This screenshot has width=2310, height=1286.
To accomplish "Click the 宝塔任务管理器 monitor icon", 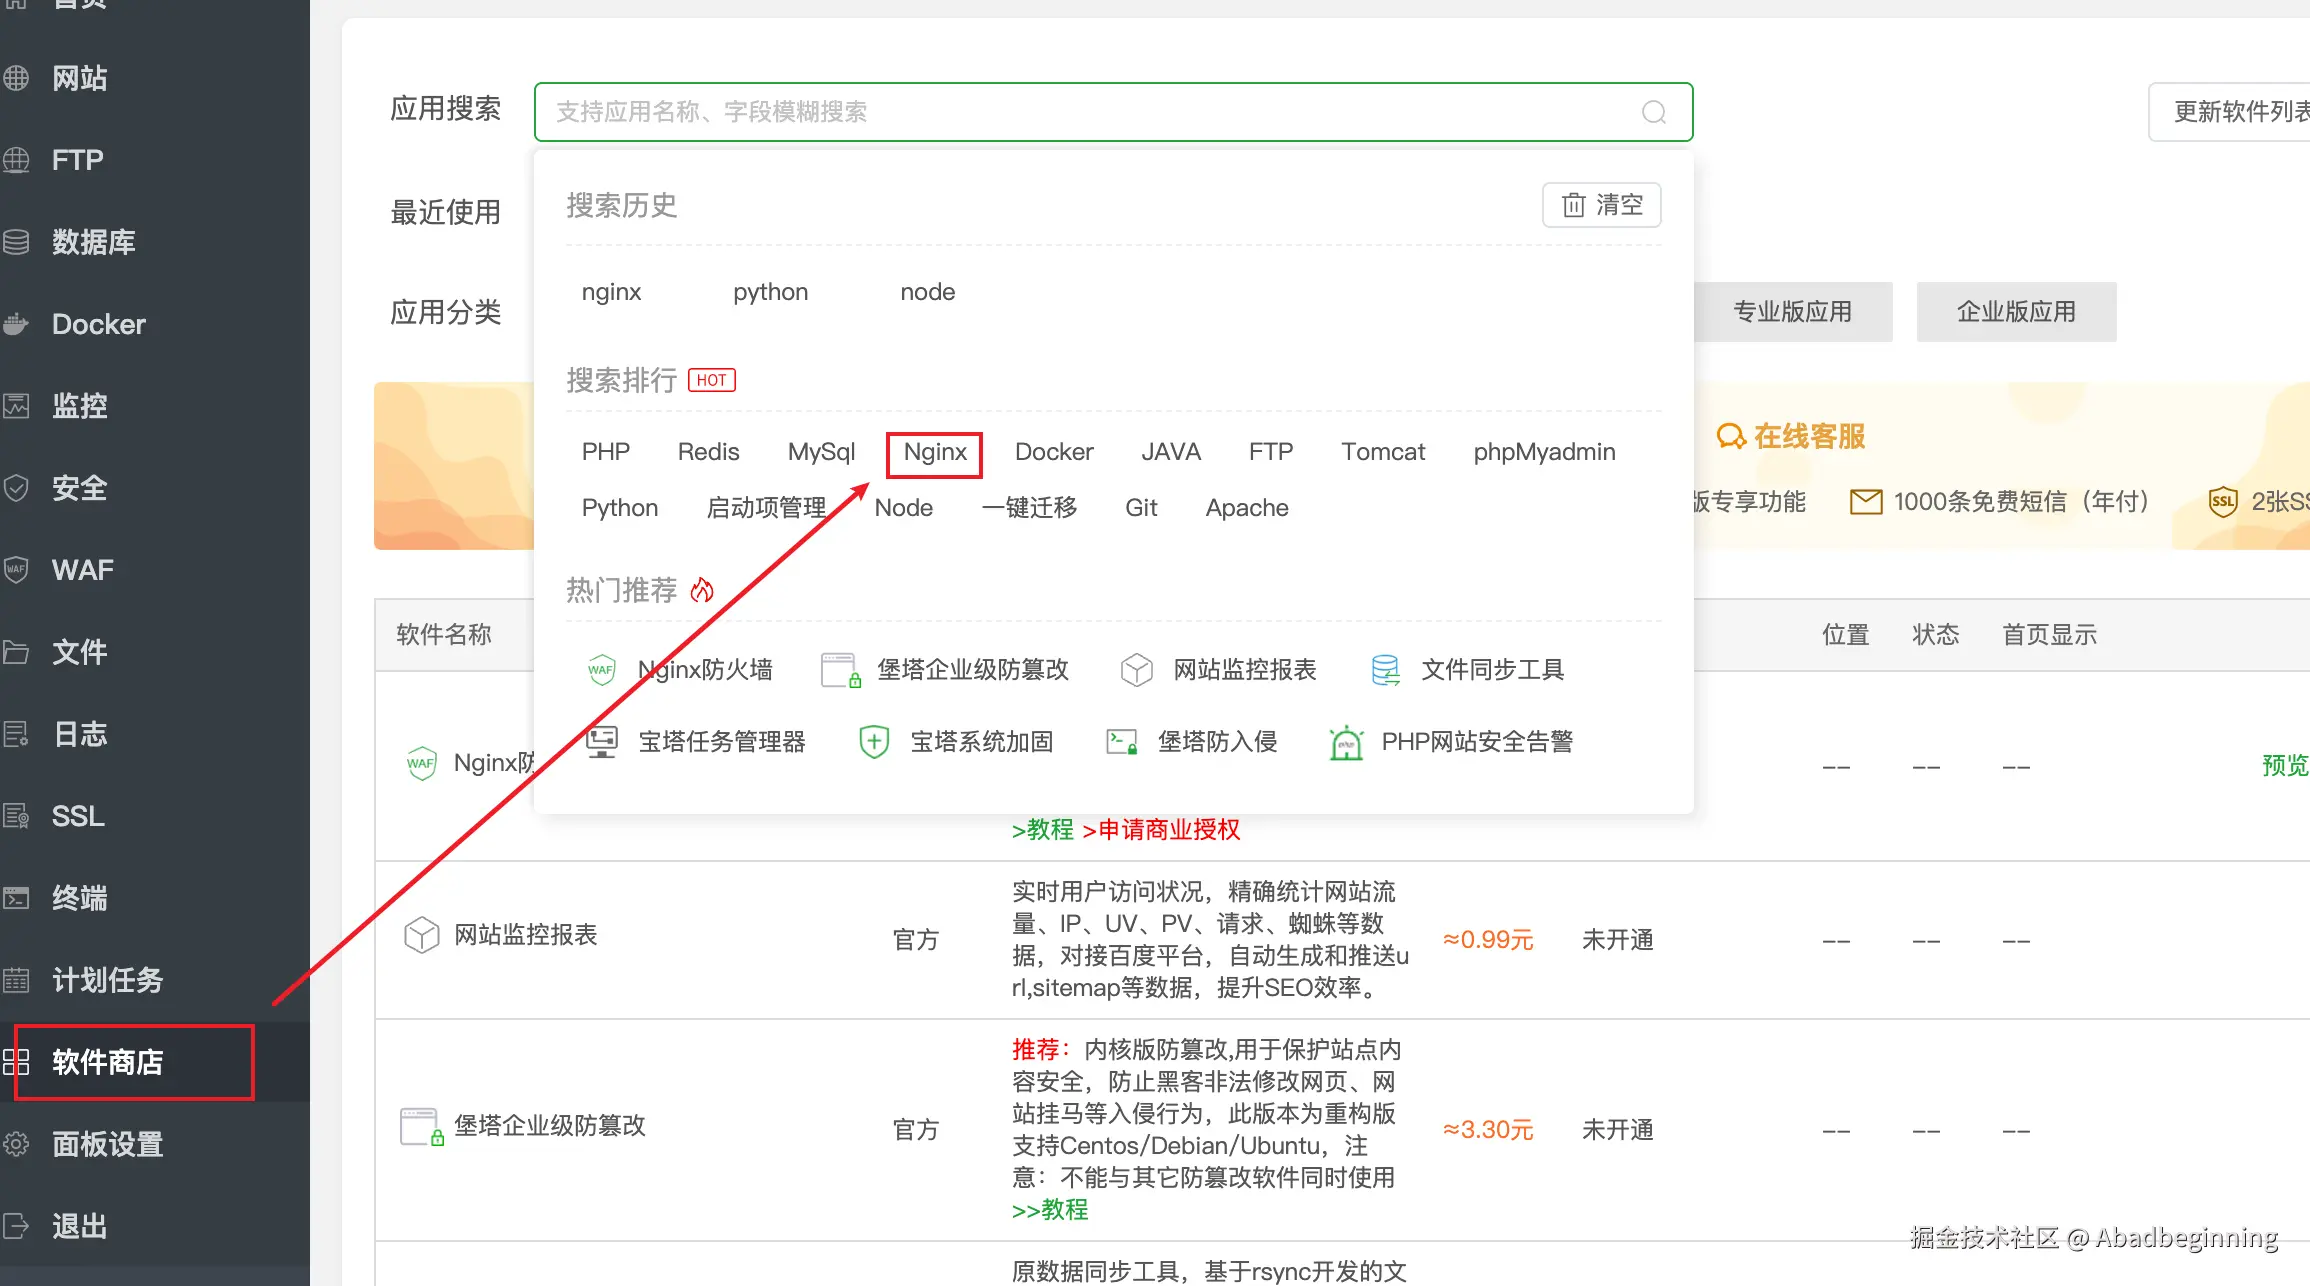I will click(x=601, y=742).
